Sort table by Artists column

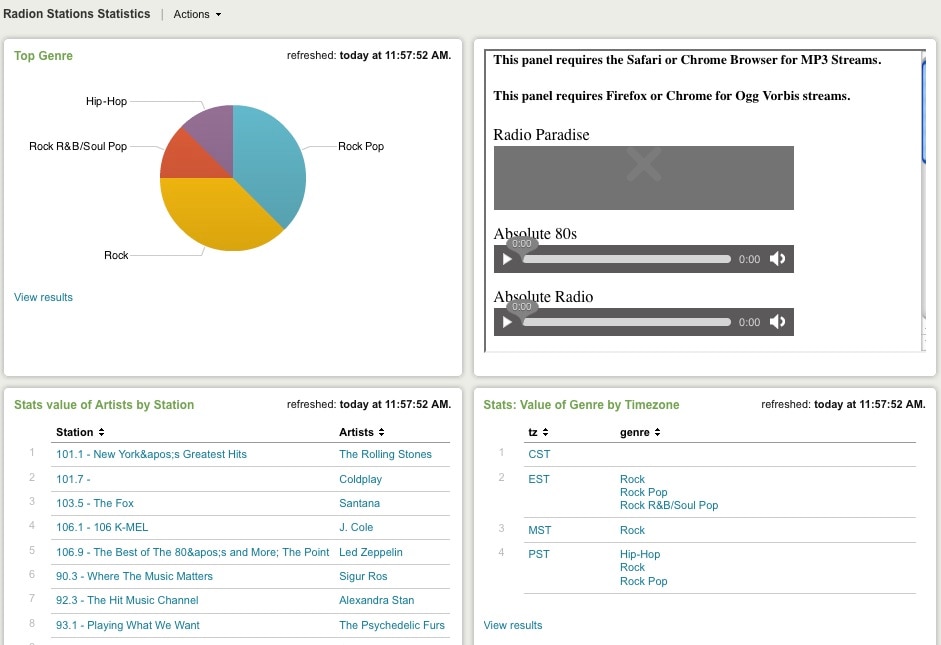click(x=362, y=432)
